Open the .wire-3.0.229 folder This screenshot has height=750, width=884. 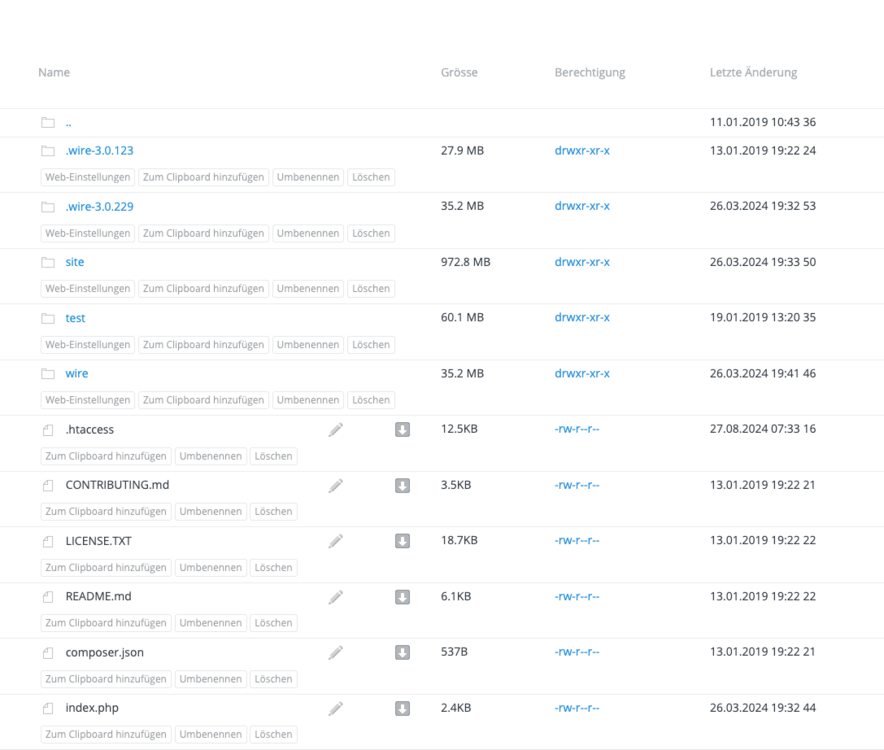click(99, 207)
